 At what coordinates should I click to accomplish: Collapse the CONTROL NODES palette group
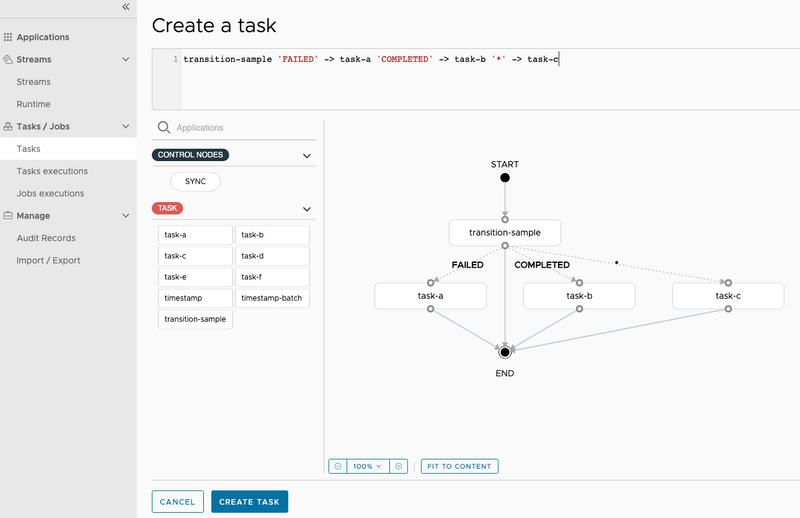[x=307, y=156]
